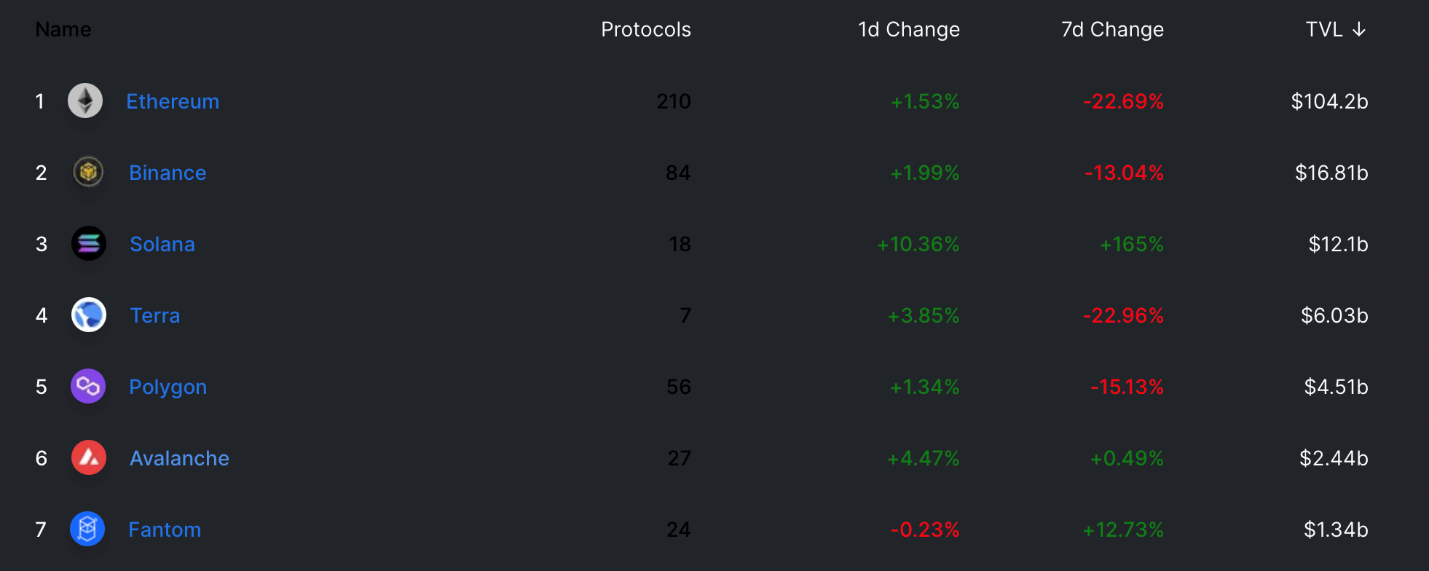The height and width of the screenshot is (571, 1429).
Task: Click the Ethereum chain logo icon
Action: (x=85, y=101)
